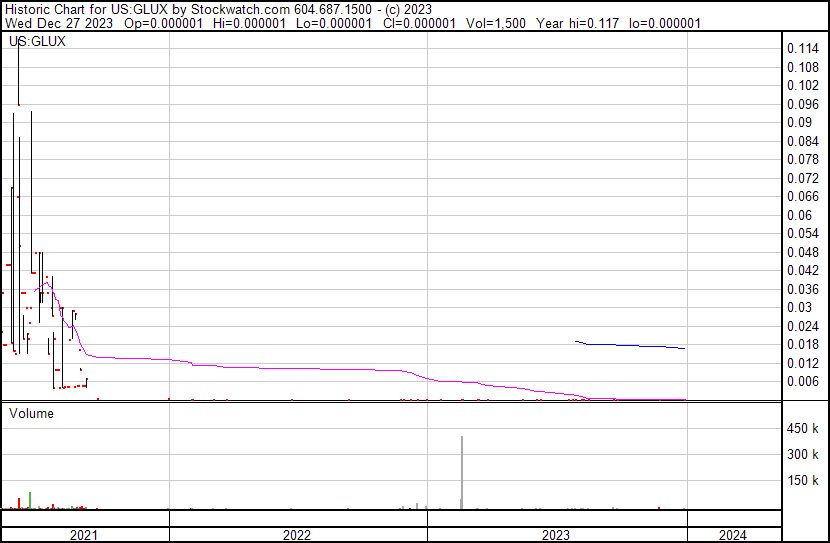
Task: Select the 2022 year label on timeline
Action: point(297,535)
